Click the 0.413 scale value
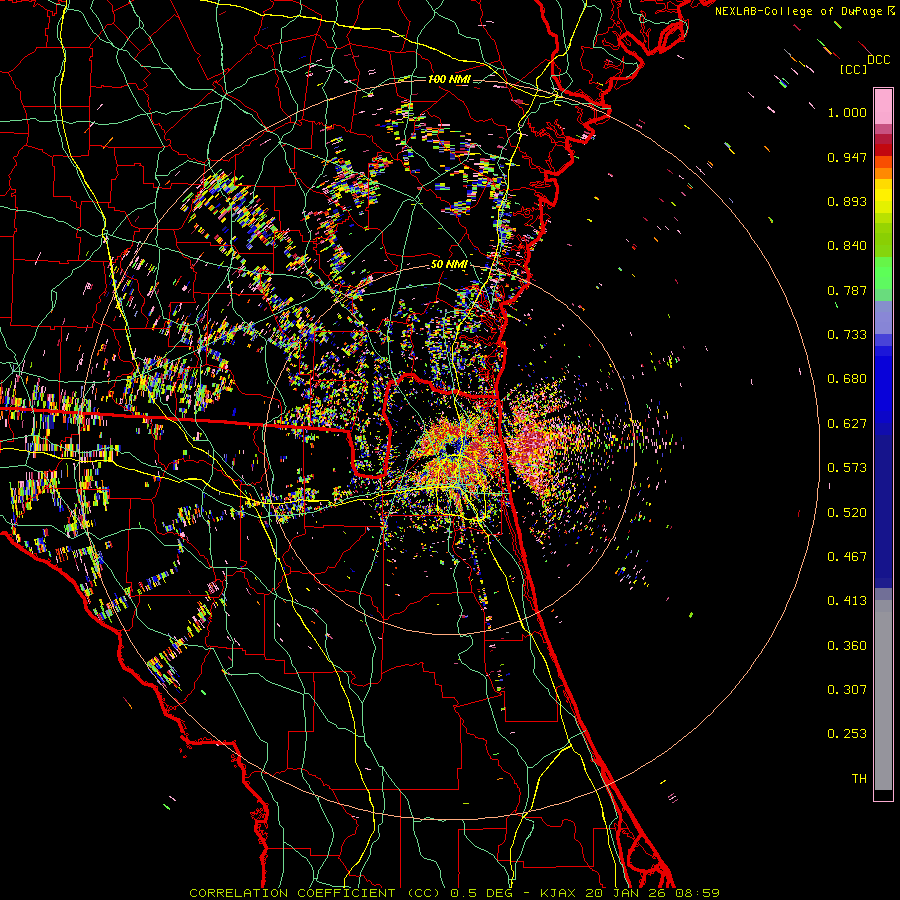900x900 pixels. pyautogui.click(x=847, y=601)
